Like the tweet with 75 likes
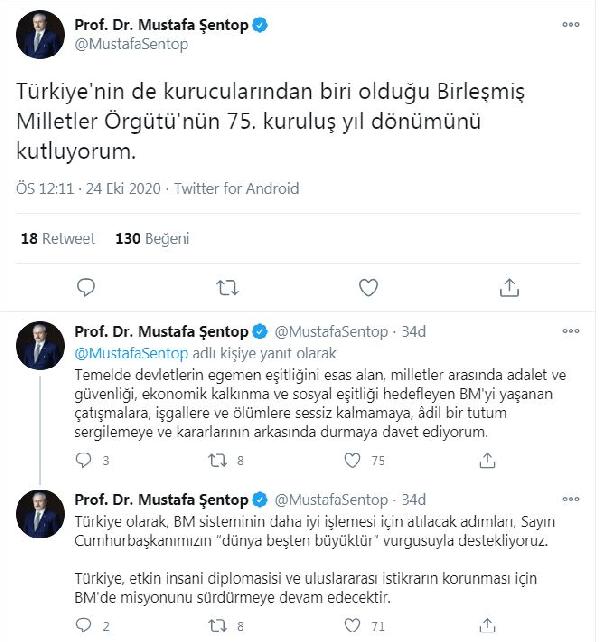 353,461
